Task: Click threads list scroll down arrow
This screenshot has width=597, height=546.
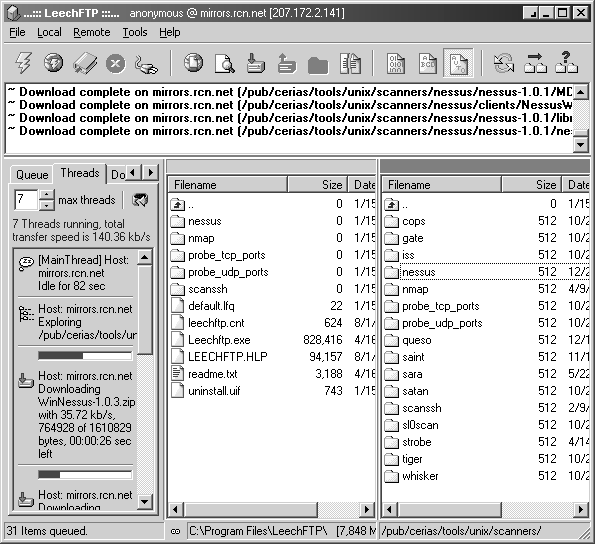Action: coord(145,501)
